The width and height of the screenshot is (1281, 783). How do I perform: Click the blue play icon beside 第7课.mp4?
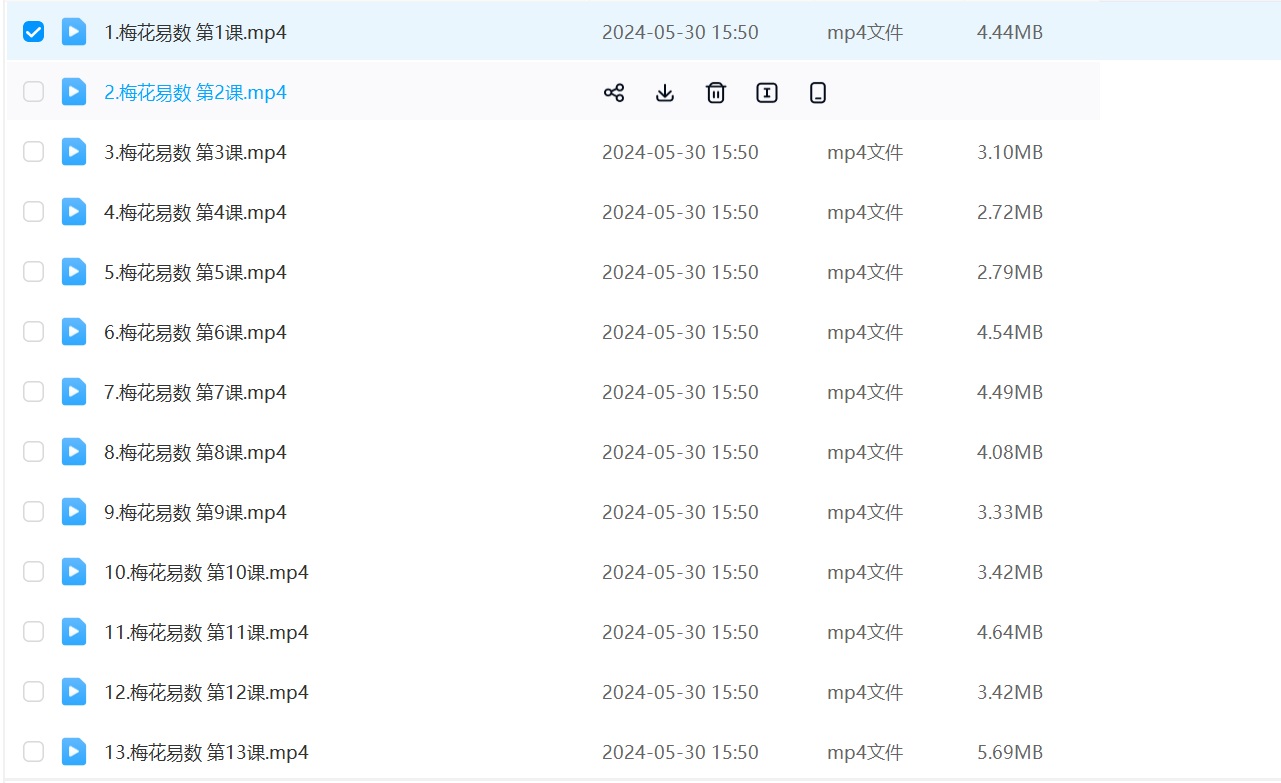(x=74, y=392)
